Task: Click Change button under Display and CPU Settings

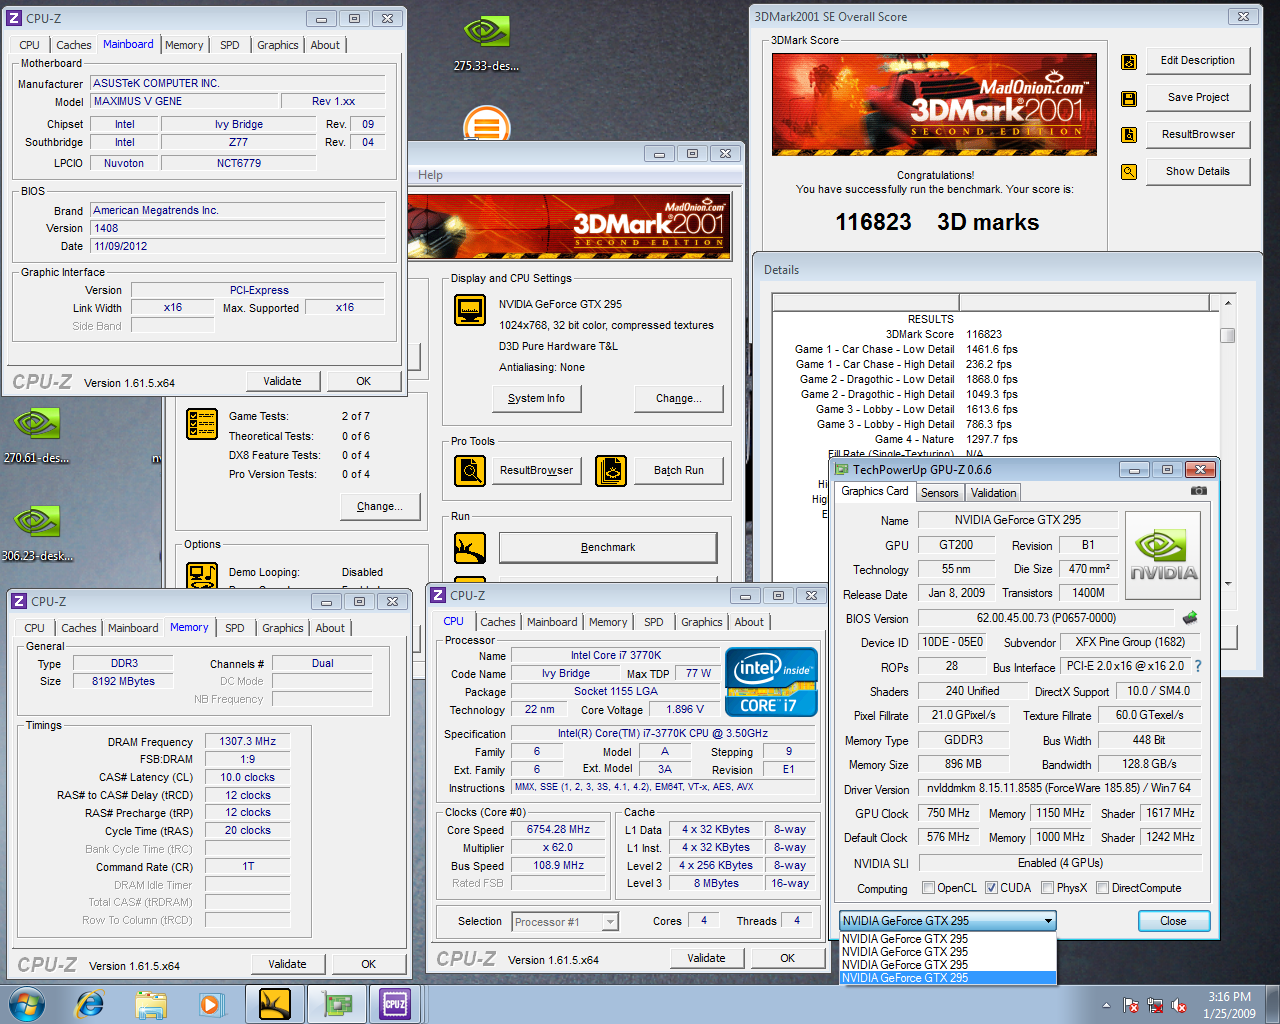Action: (x=678, y=398)
